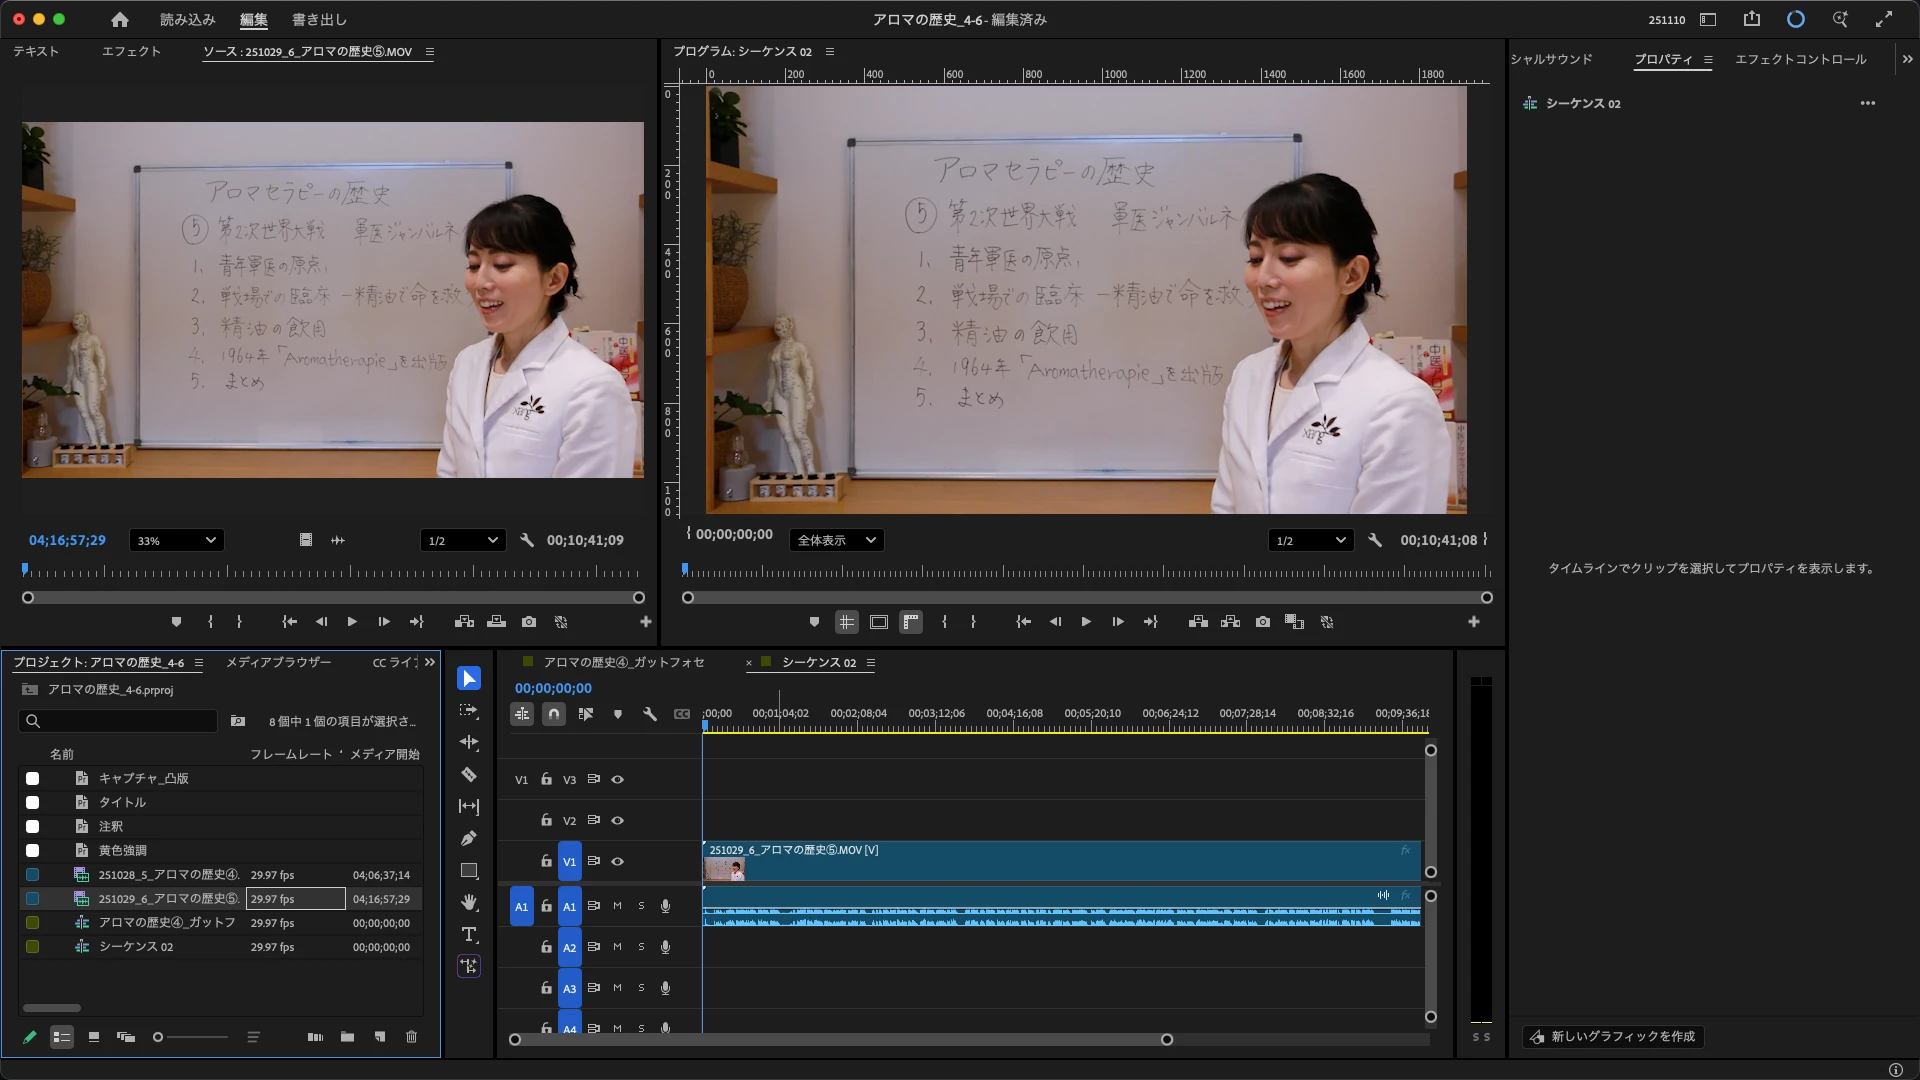Toggle timeline snapping magnet icon

coord(553,714)
